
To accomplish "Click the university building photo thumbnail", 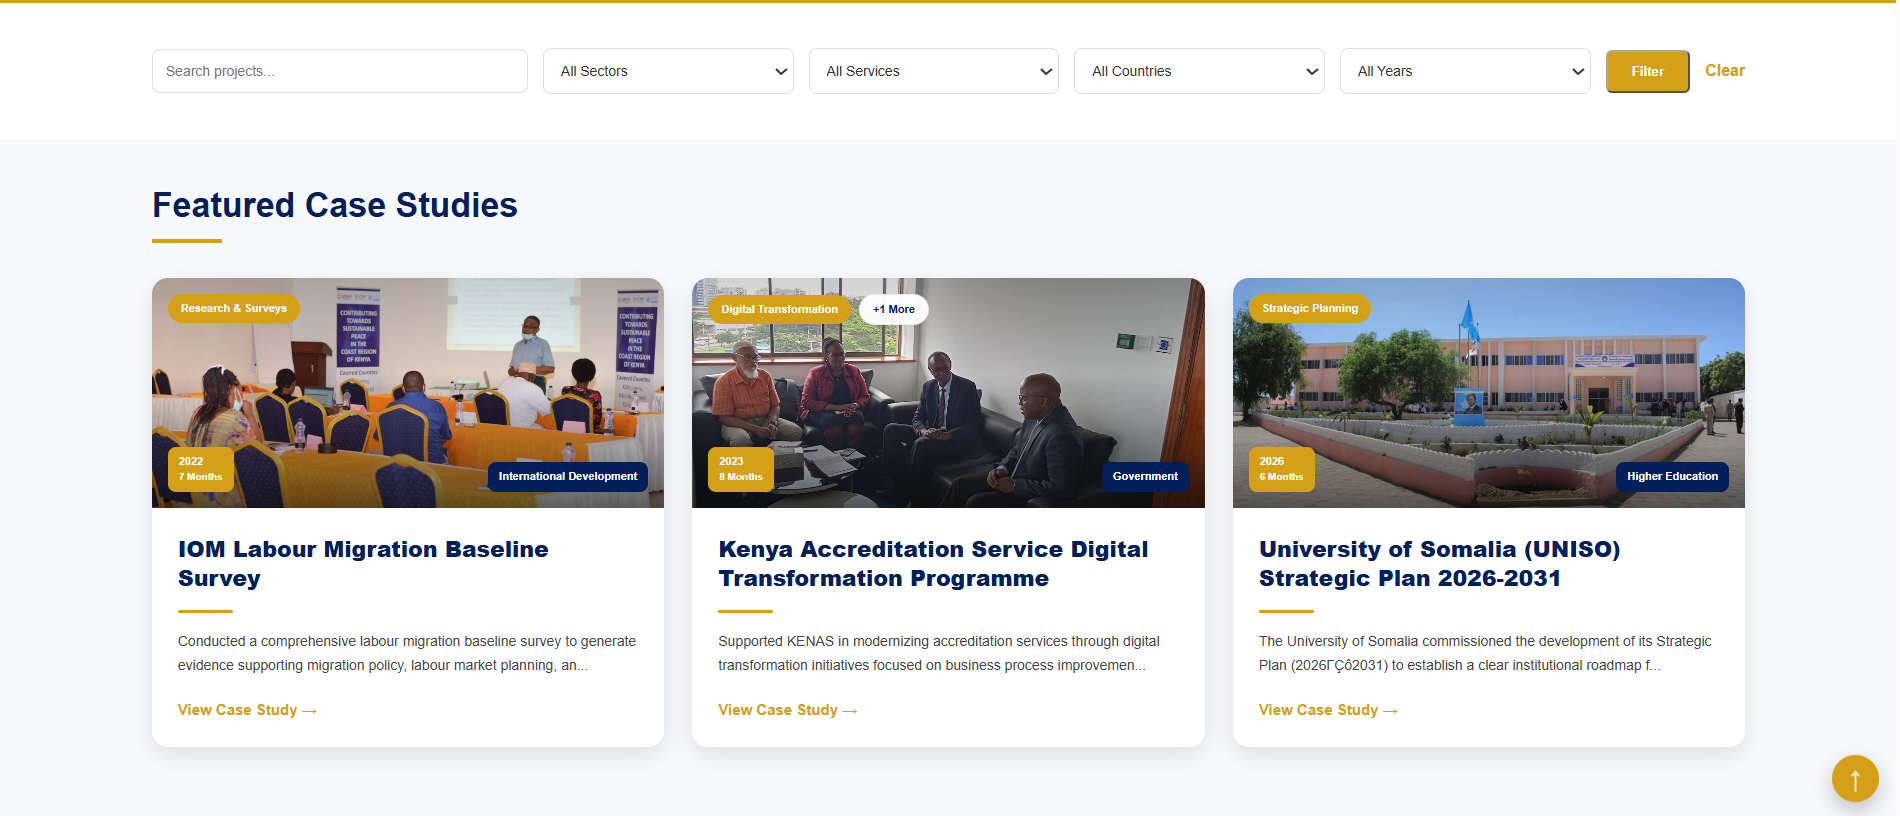I will [1489, 393].
